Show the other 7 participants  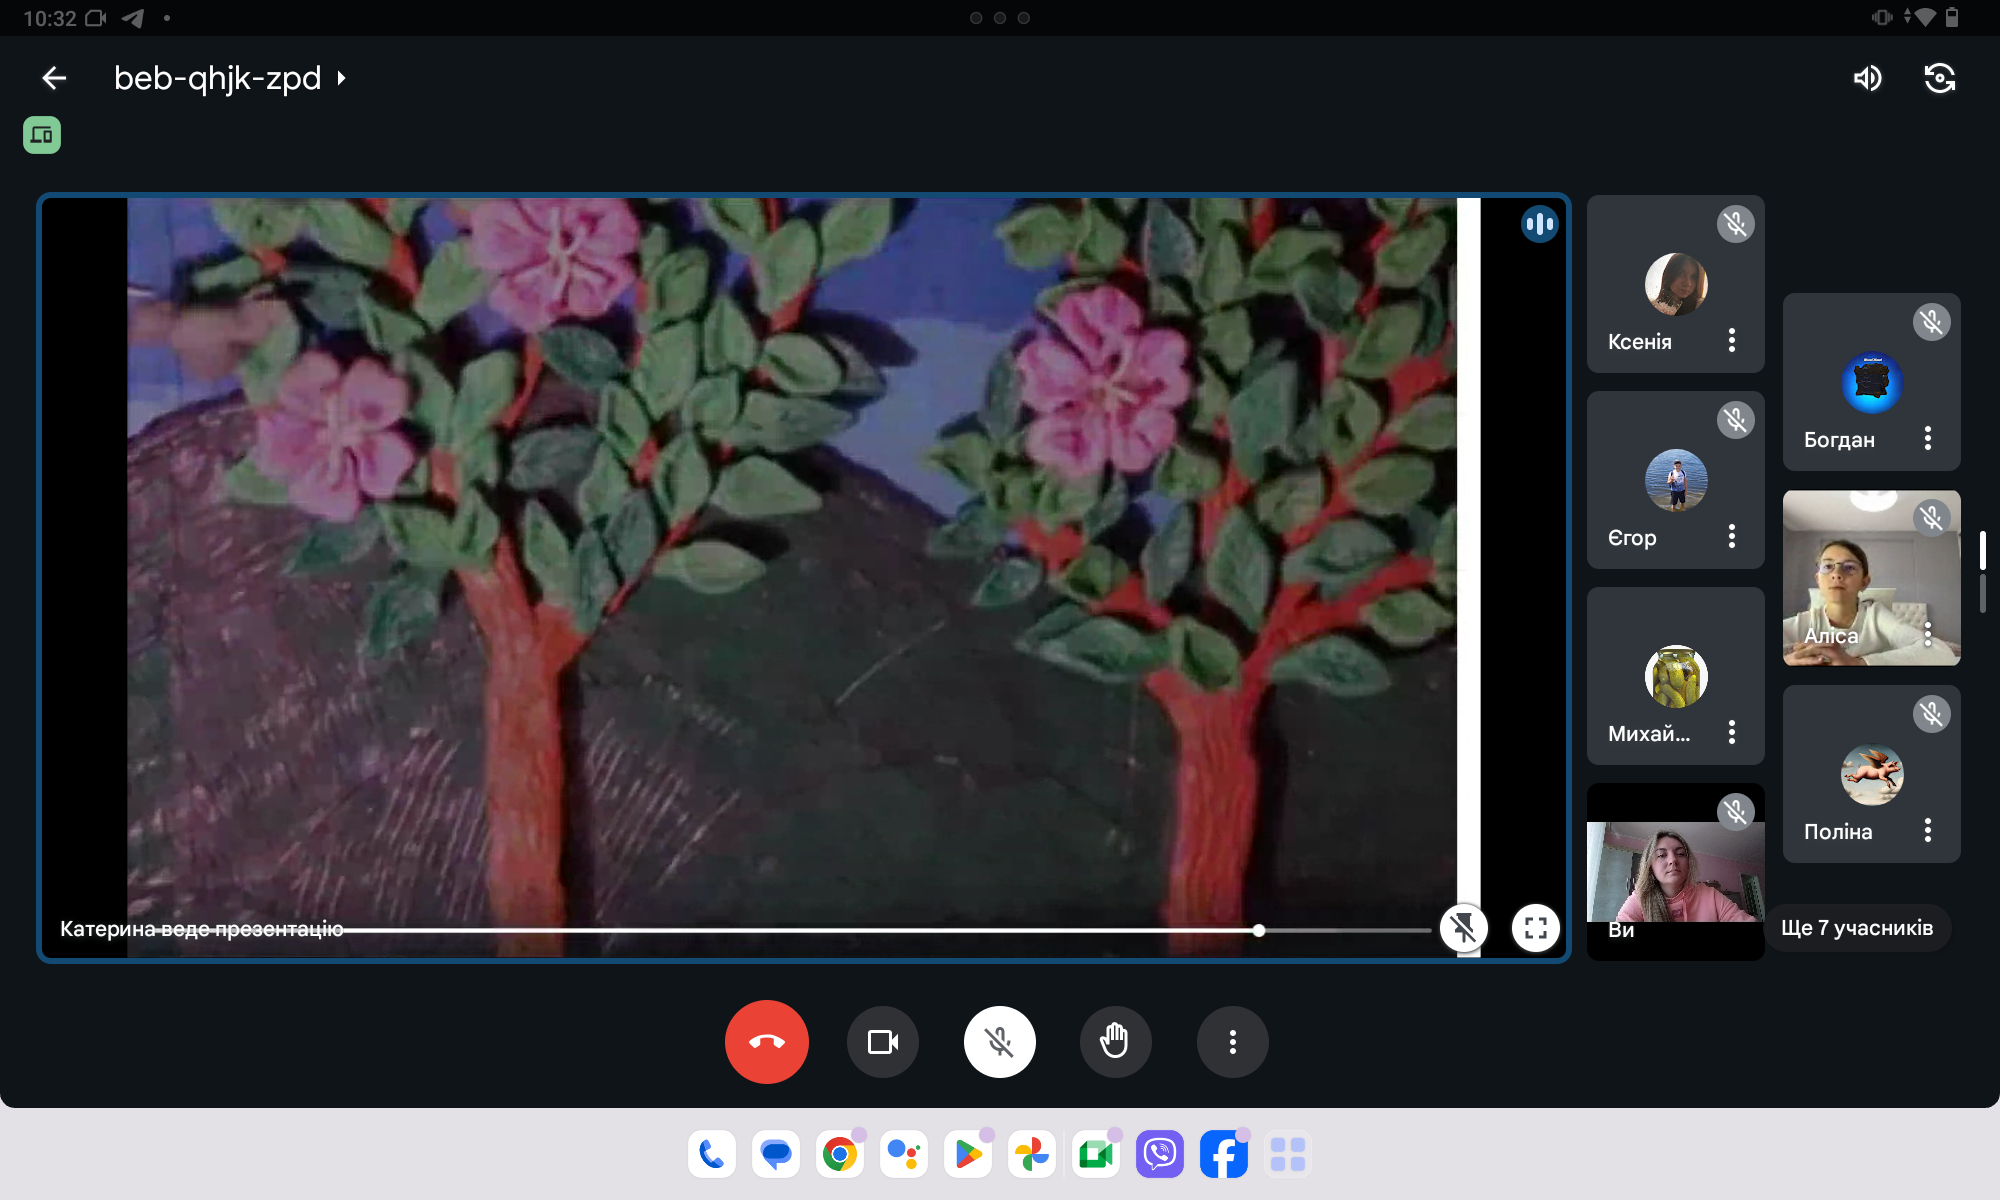tap(1857, 928)
